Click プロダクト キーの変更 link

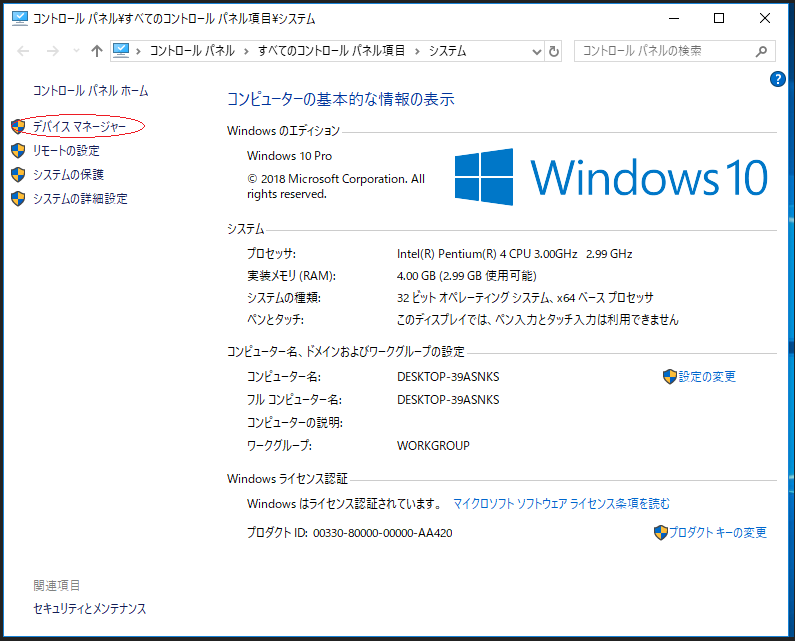(718, 532)
